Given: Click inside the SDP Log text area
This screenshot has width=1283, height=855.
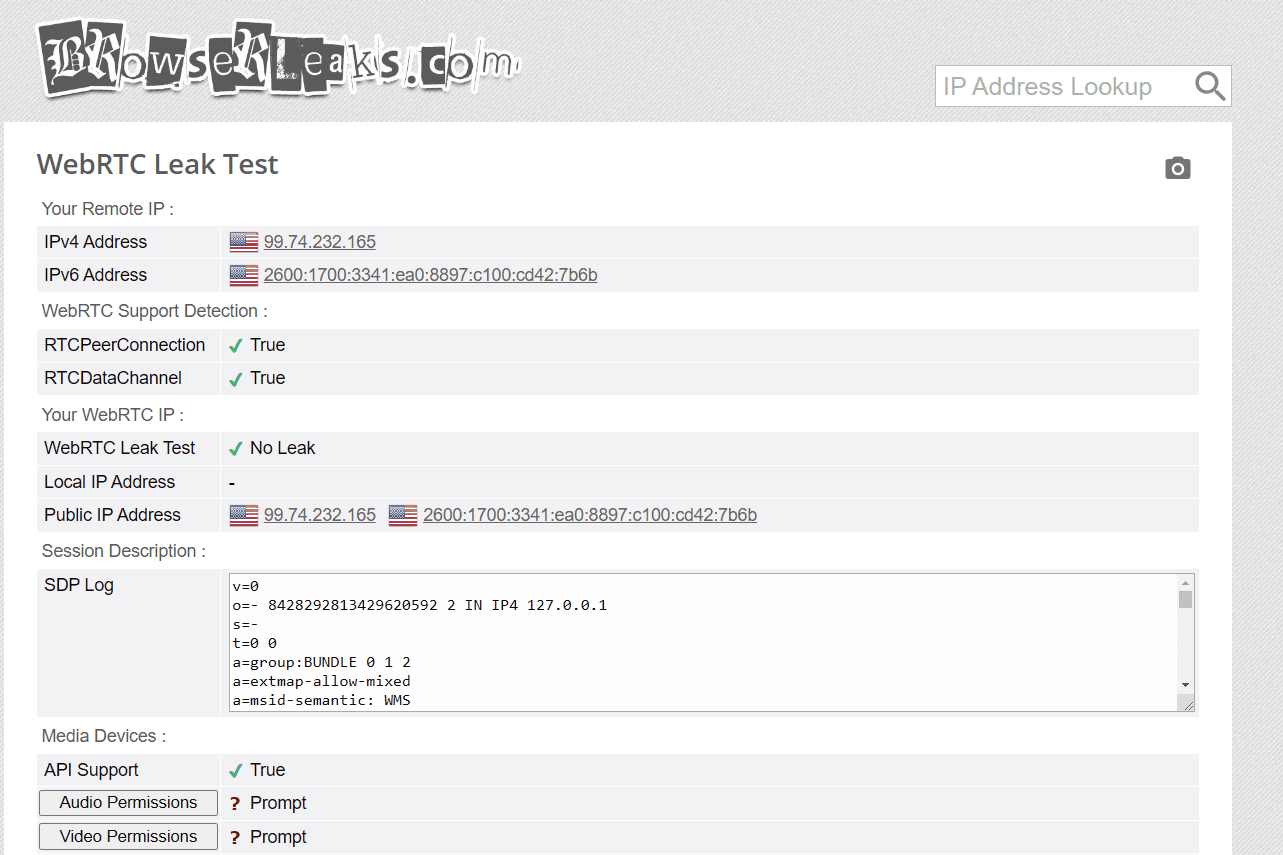Looking at the screenshot, I should tap(700, 642).
